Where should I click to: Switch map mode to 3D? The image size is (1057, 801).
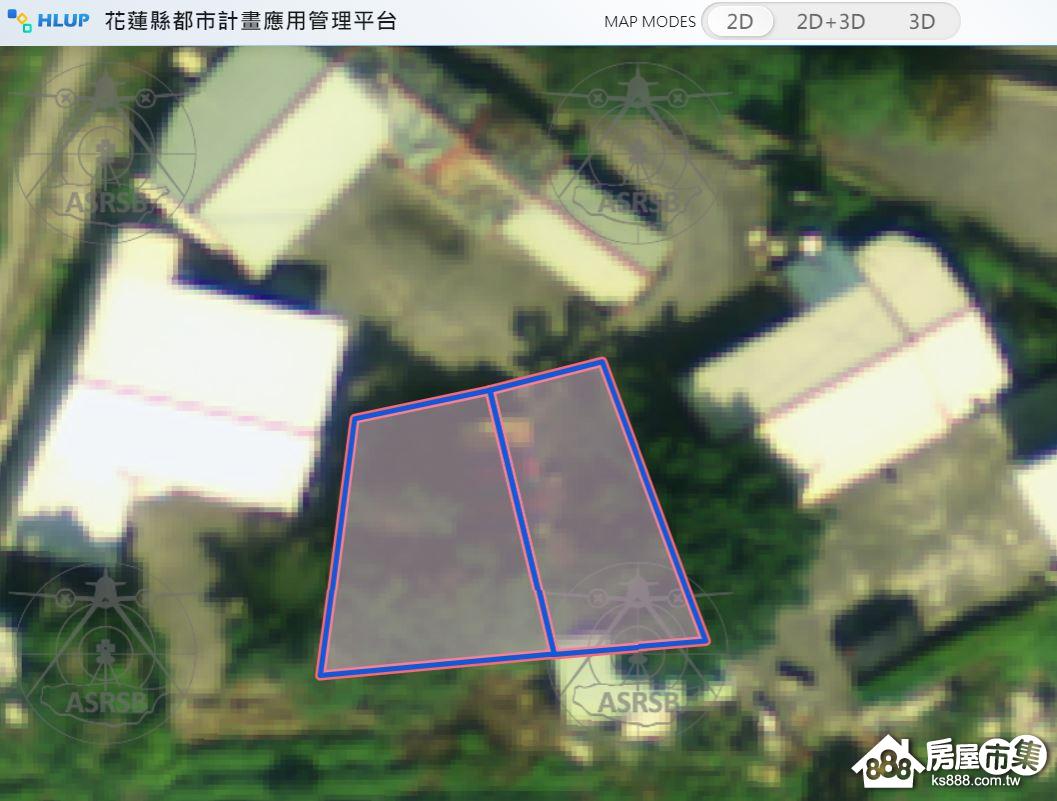point(922,22)
